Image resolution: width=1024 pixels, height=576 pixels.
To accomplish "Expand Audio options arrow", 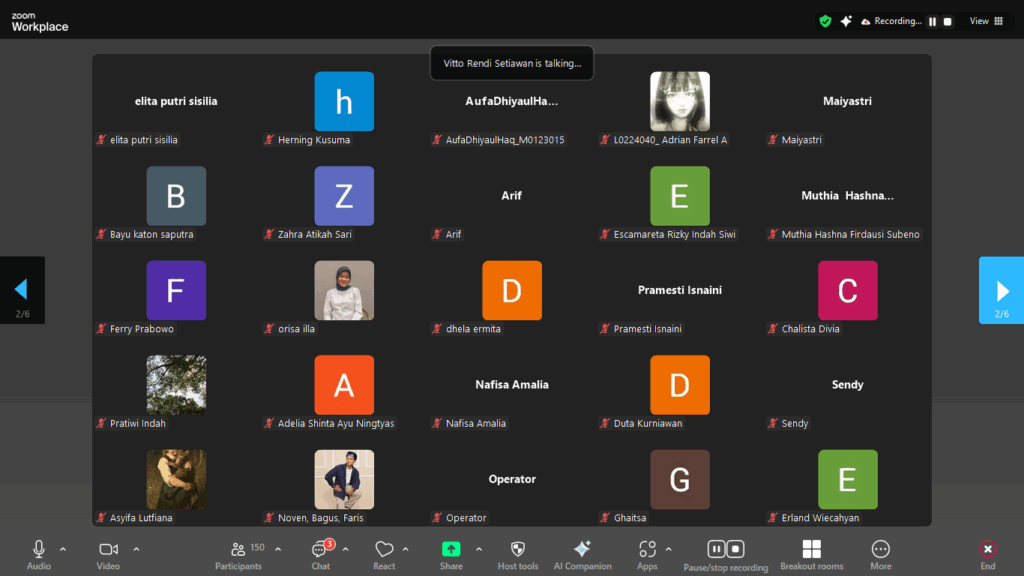I will coord(63,549).
